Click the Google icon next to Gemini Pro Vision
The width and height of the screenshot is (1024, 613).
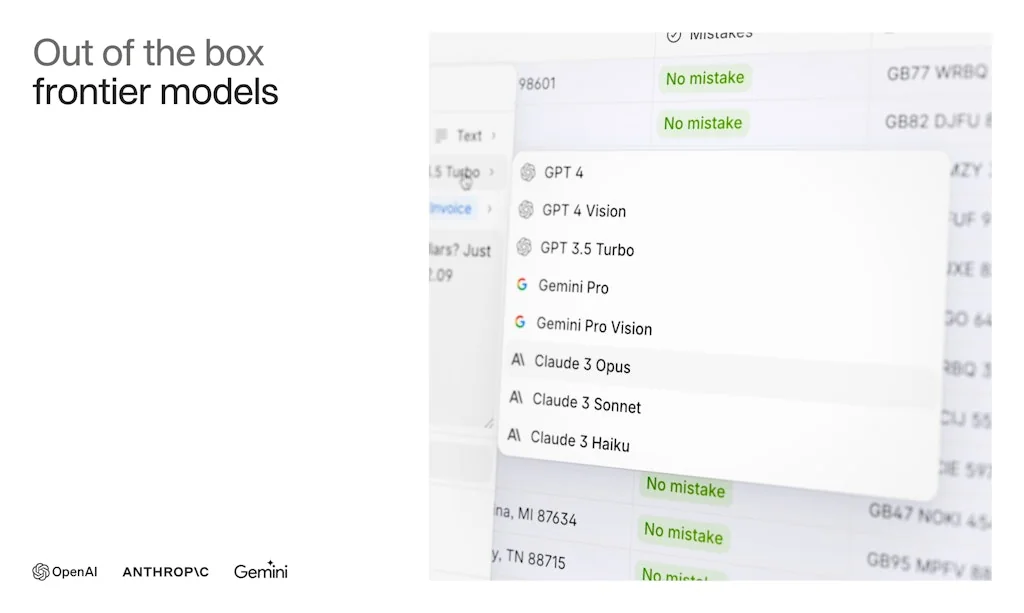coord(521,322)
